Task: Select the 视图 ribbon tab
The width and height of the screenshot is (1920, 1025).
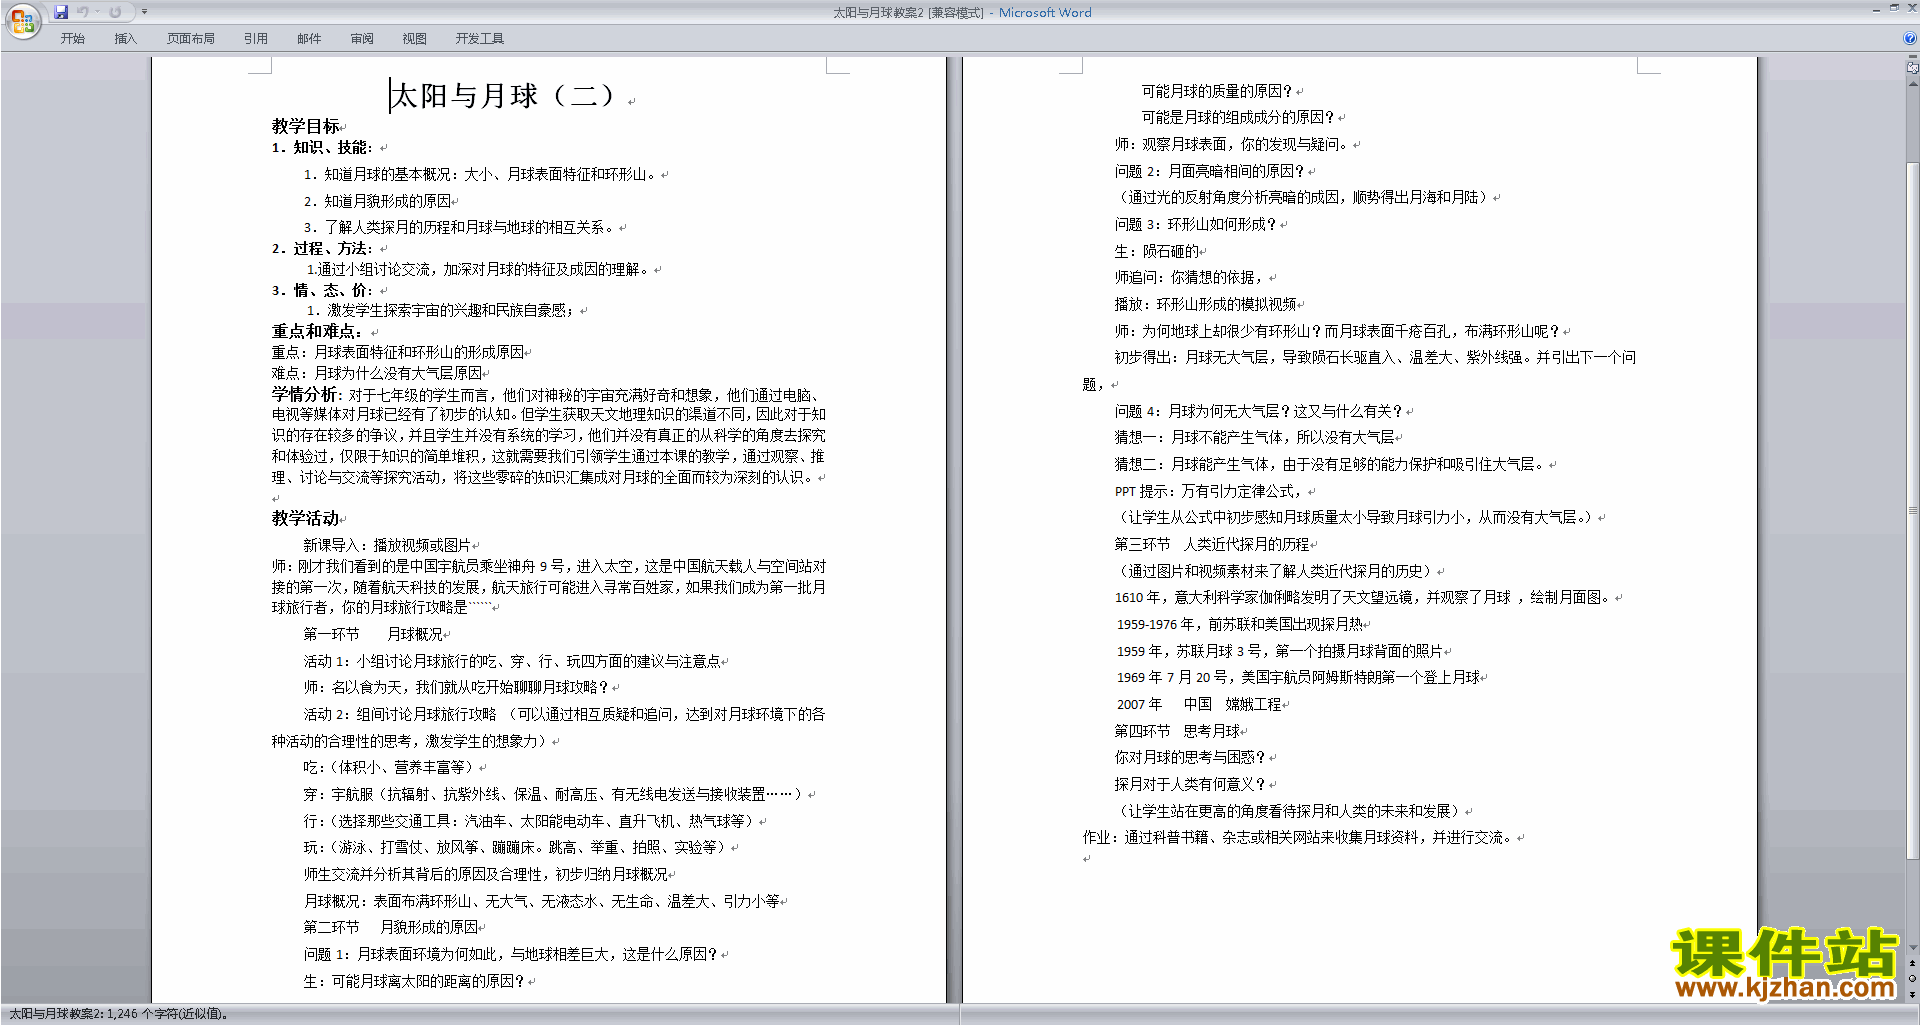Action: 415,38
